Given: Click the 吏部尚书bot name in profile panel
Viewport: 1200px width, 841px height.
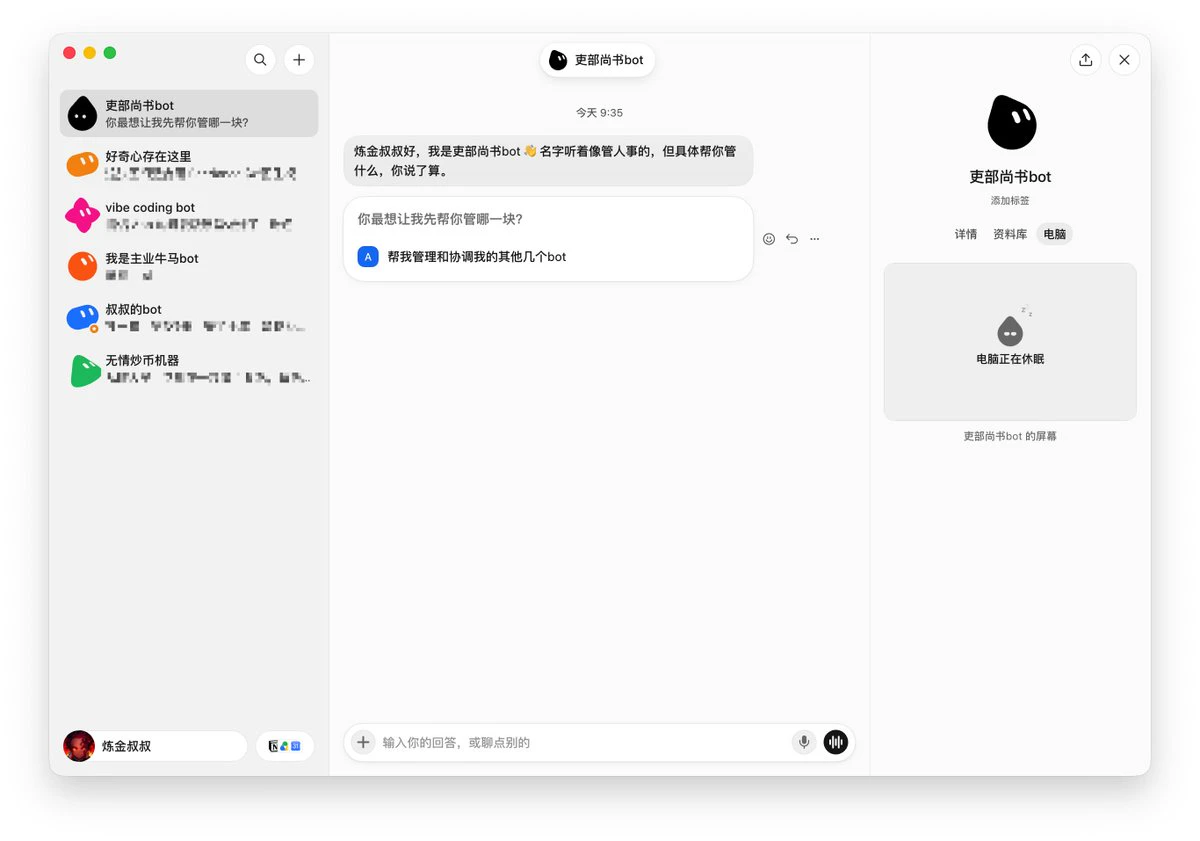Looking at the screenshot, I should click(1010, 177).
